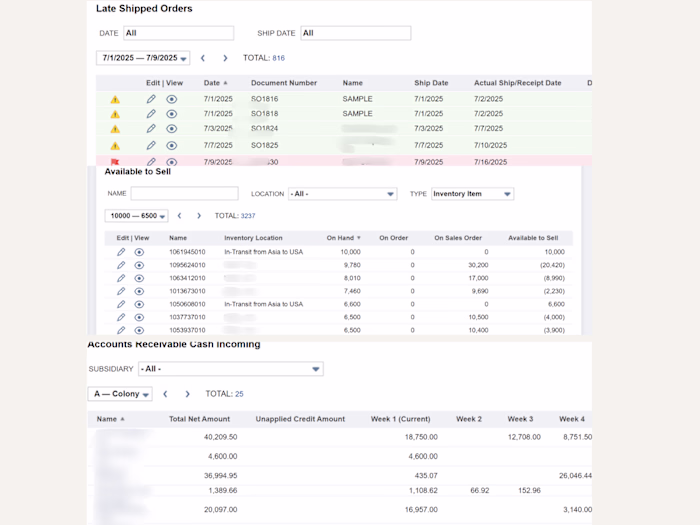Edit sales order SO1824 with pencil icon
700x525 pixels.
[151, 129]
